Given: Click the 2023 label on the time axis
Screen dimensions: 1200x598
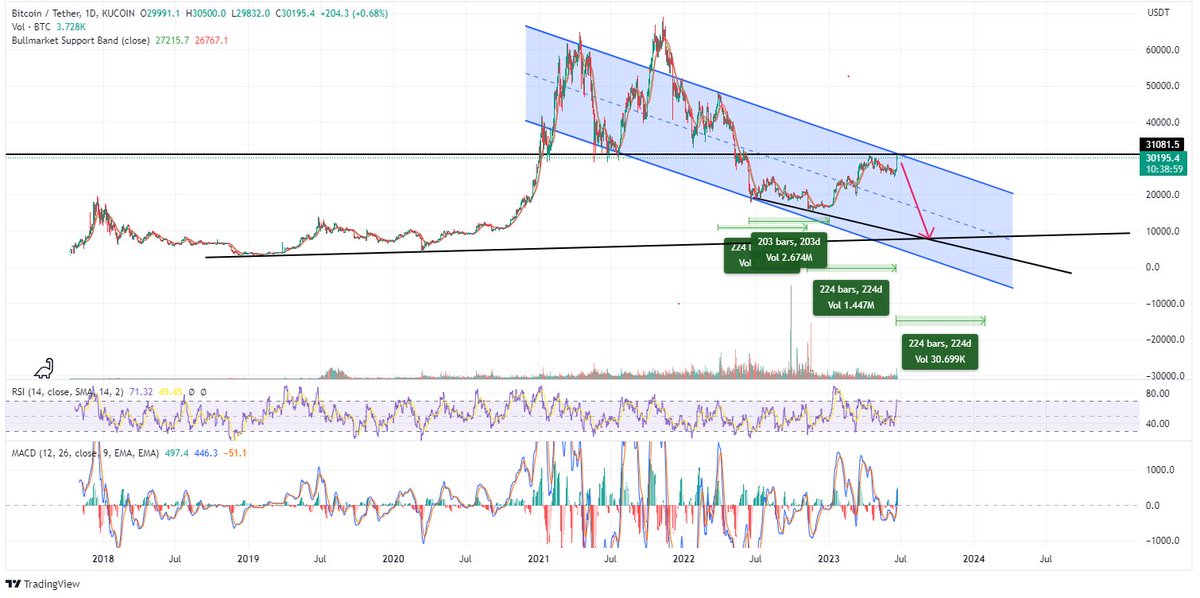Looking at the screenshot, I should (828, 560).
